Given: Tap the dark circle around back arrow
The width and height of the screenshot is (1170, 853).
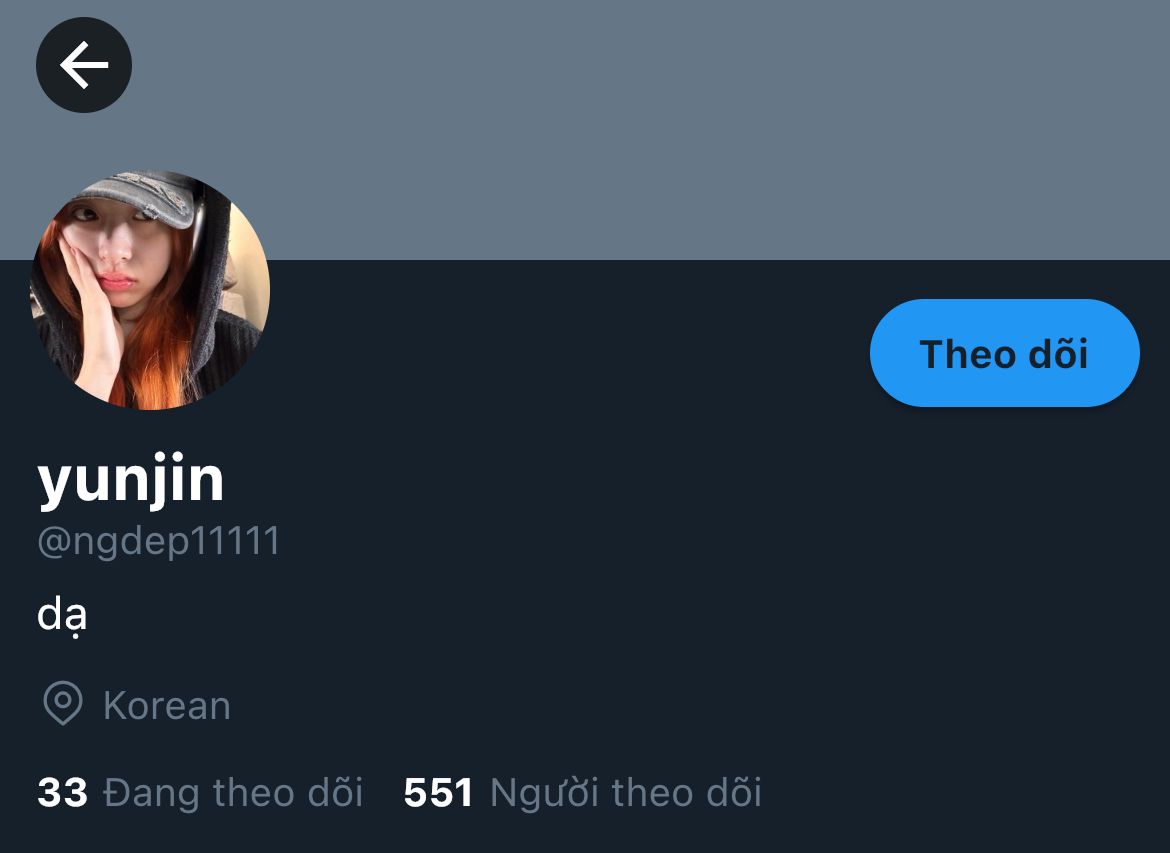Looking at the screenshot, I should tap(84, 65).
